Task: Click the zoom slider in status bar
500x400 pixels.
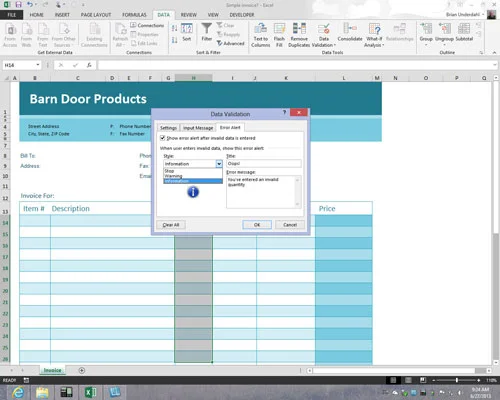Action: click(456, 380)
